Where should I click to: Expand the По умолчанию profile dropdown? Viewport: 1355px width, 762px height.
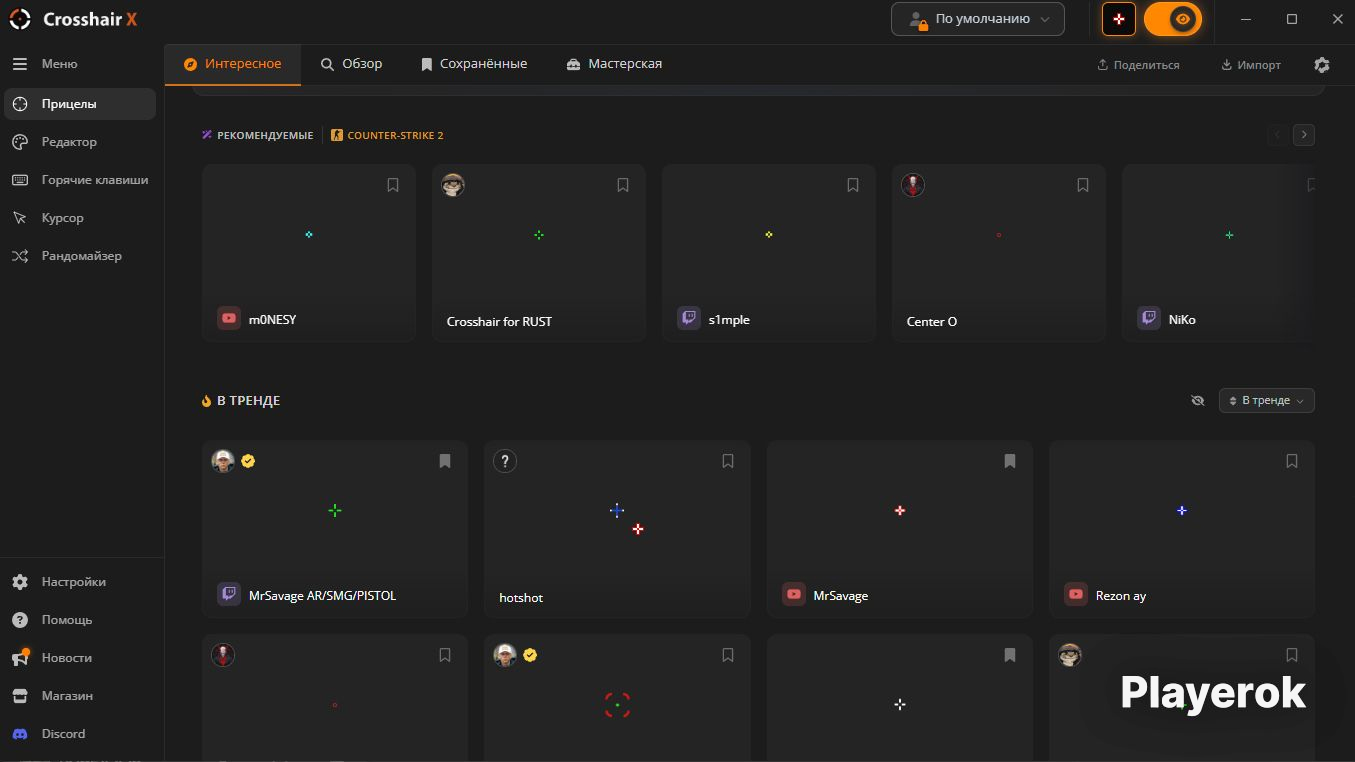pos(978,19)
